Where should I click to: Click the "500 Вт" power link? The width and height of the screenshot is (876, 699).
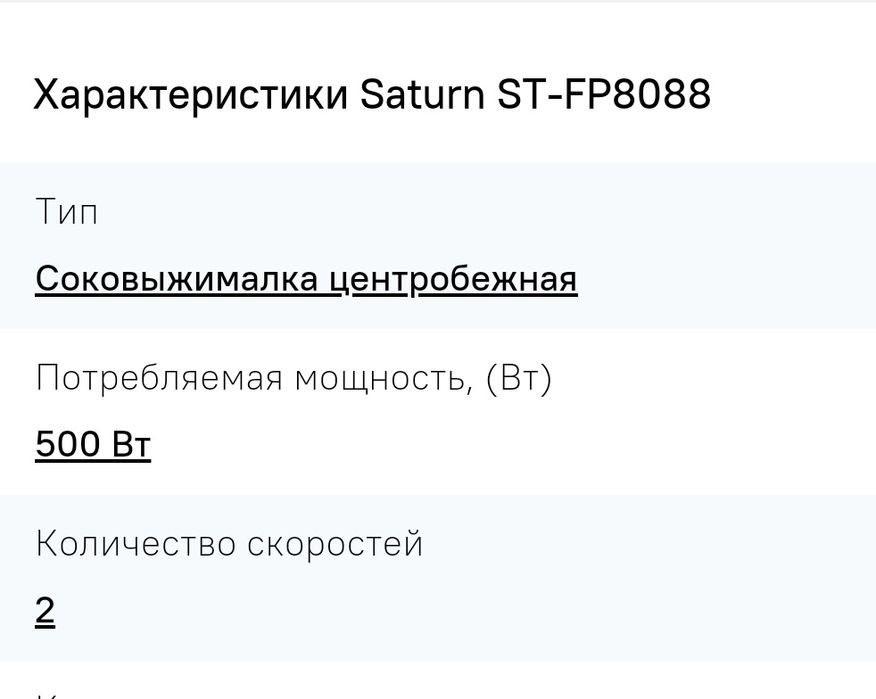pyautogui.click(x=93, y=444)
